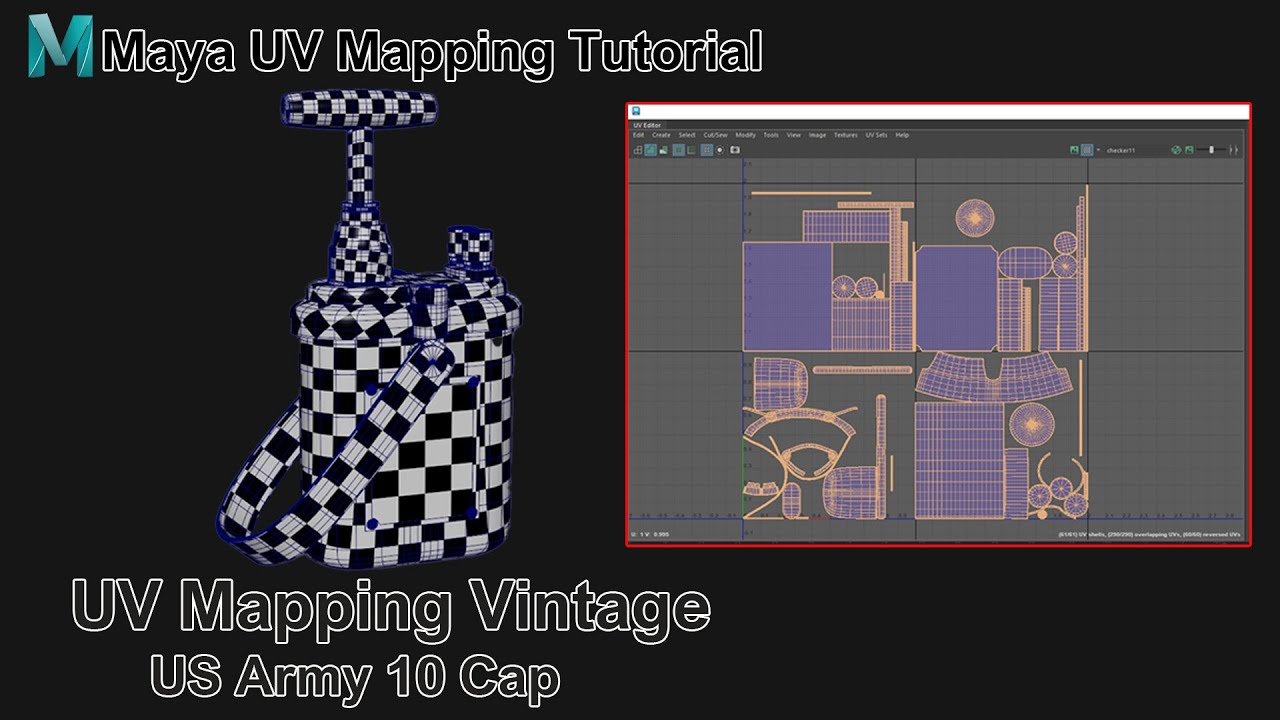Open the Help menu

902,135
